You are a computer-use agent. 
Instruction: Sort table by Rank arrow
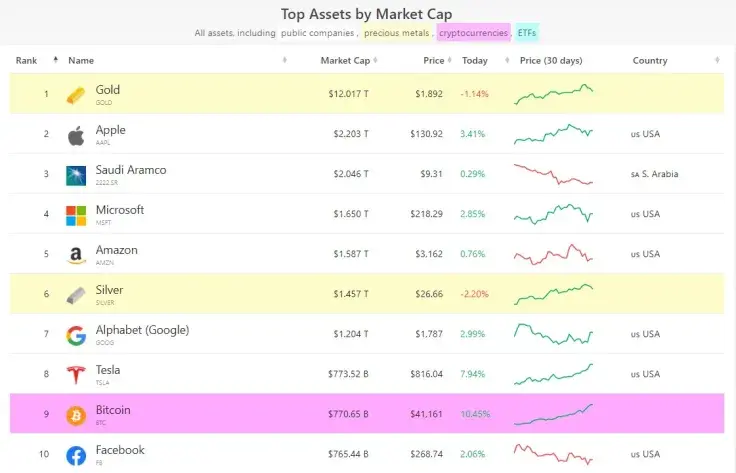(56, 60)
